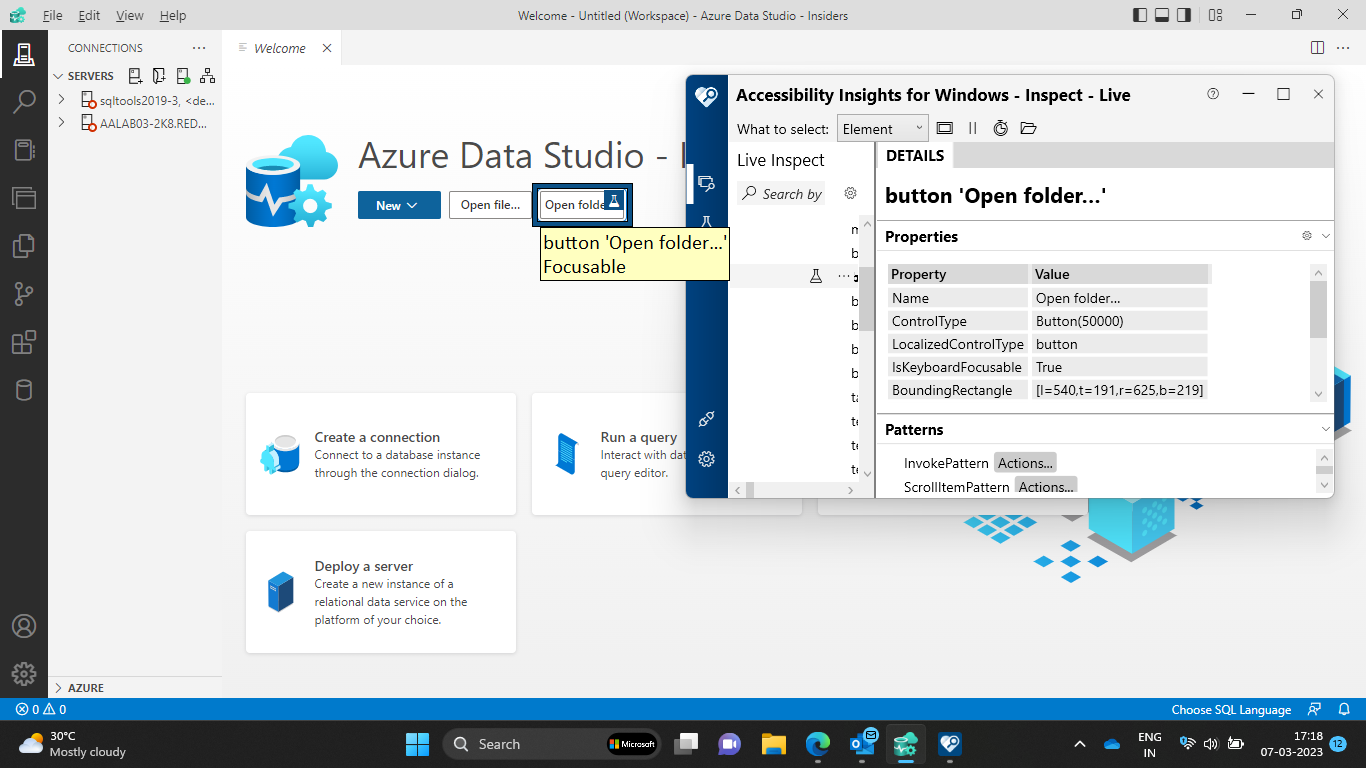Start the timed event recording in Accessibility Insights
Image resolution: width=1366 pixels, height=768 pixels.
coord(1000,128)
